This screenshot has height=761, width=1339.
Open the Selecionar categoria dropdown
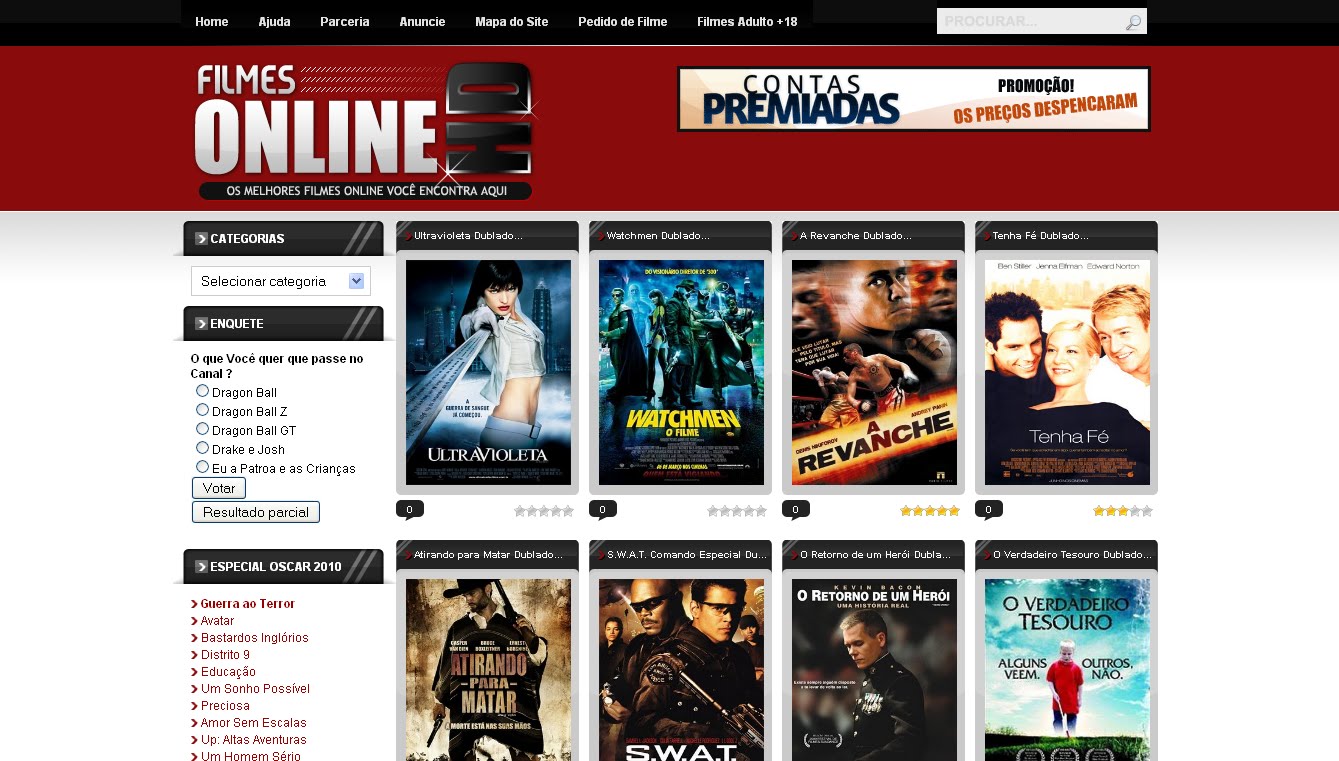[x=281, y=281]
